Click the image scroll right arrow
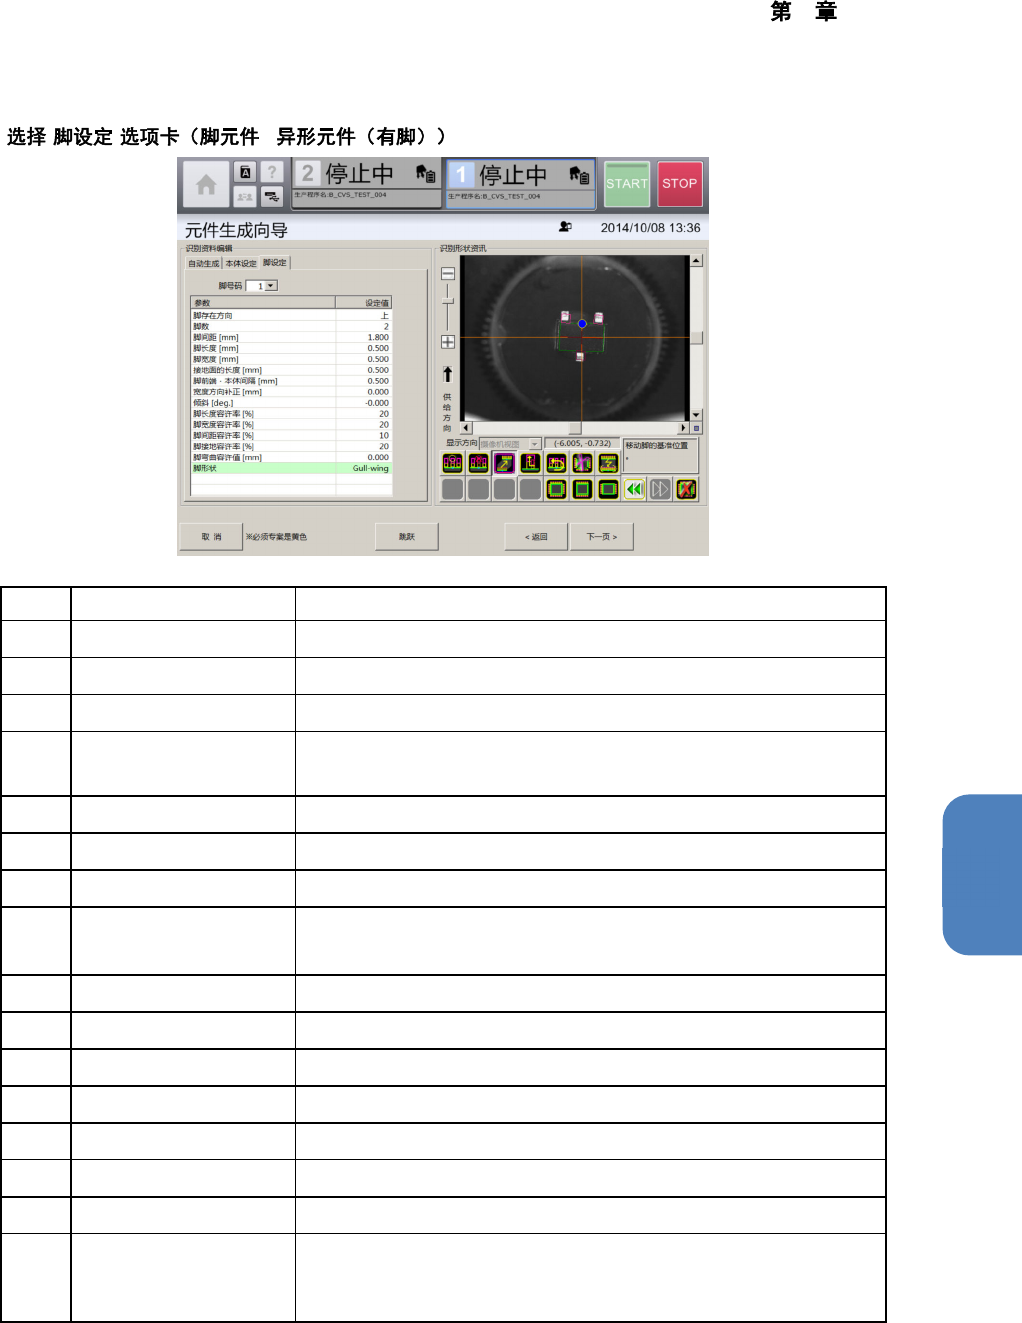This screenshot has height=1323, width=1022. [684, 428]
